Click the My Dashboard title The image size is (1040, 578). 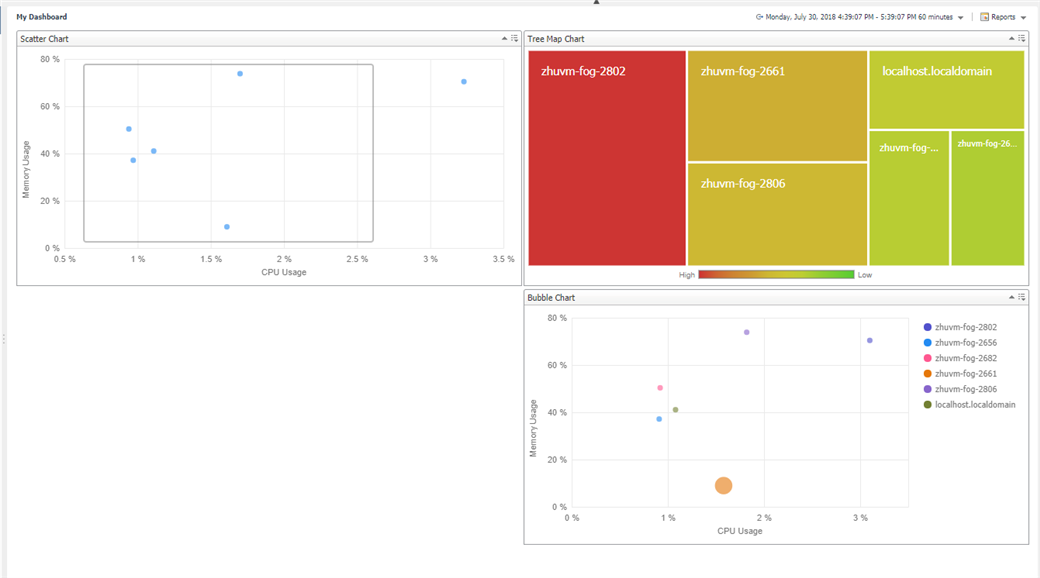[x=42, y=17]
